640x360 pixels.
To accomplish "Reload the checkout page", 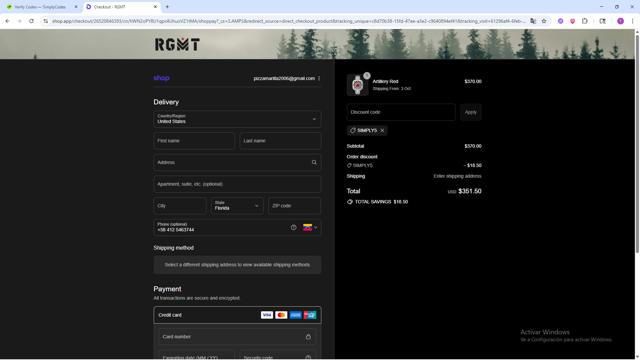I will click(x=31, y=21).
